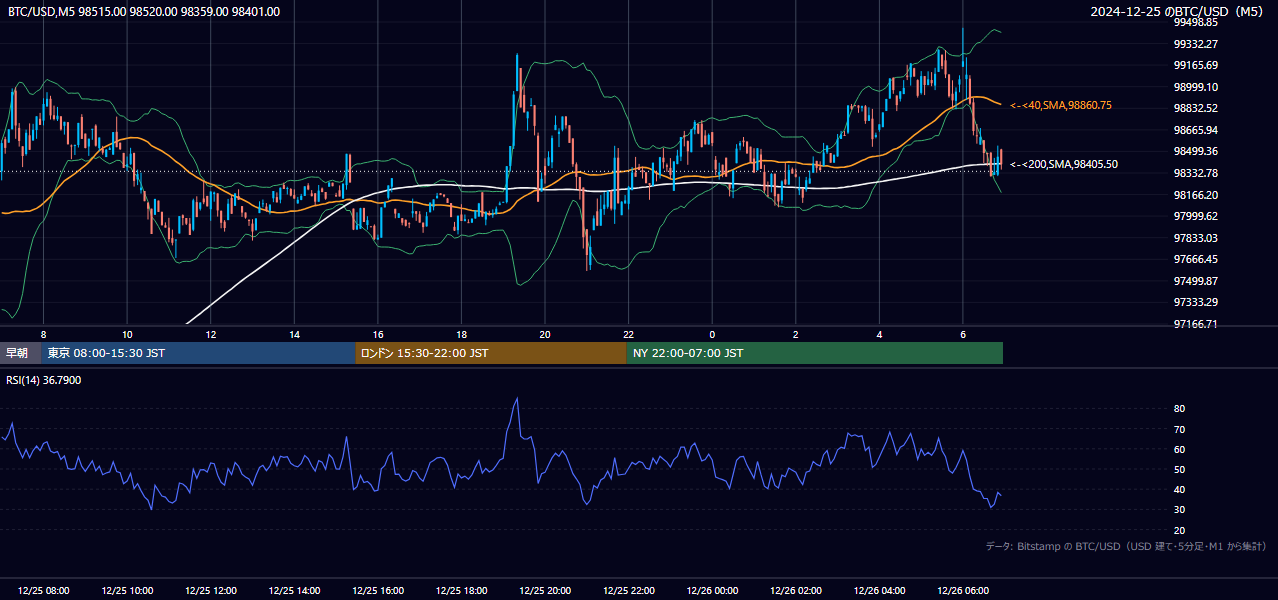Click the bottom time label 12/25 14:00
This screenshot has width=1278, height=600.
[294, 591]
